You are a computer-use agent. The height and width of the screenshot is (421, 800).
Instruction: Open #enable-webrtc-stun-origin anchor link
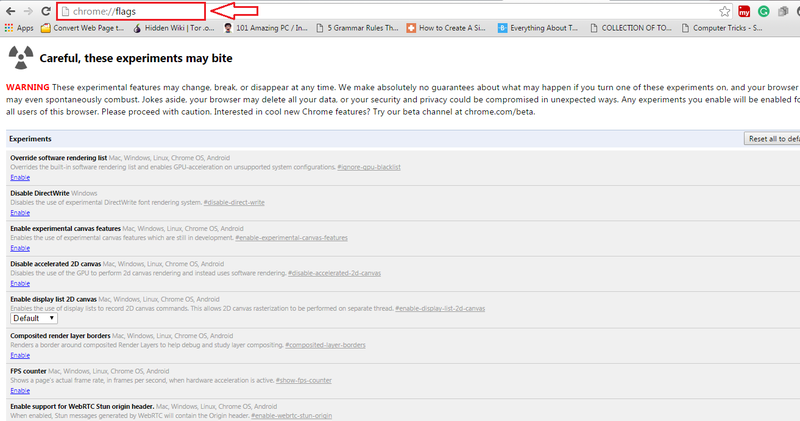[291, 415]
